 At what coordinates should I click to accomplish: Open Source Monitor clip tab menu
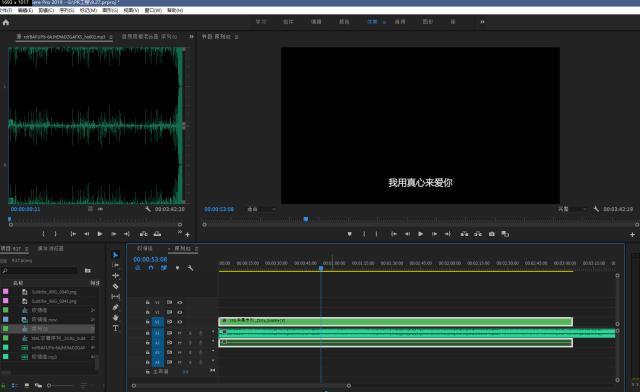111,37
